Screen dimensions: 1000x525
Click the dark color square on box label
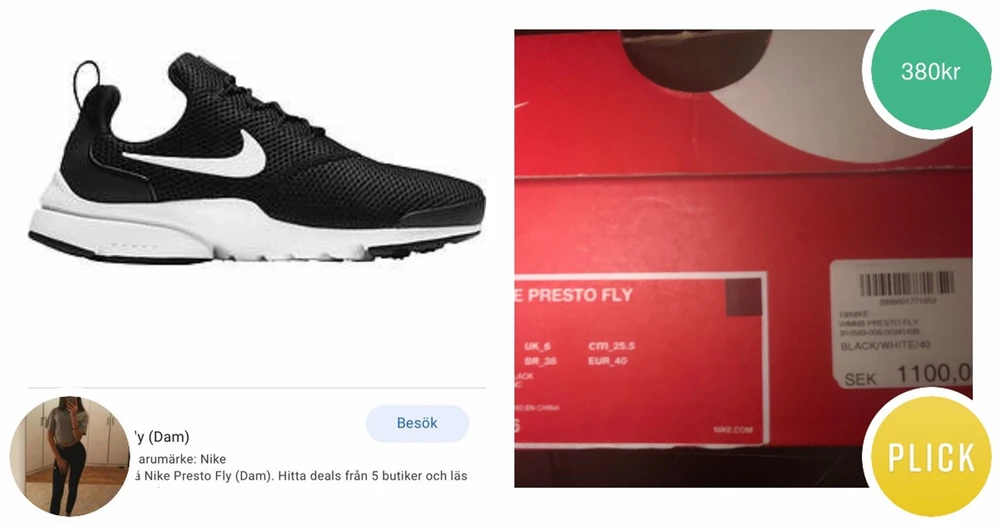tap(744, 299)
